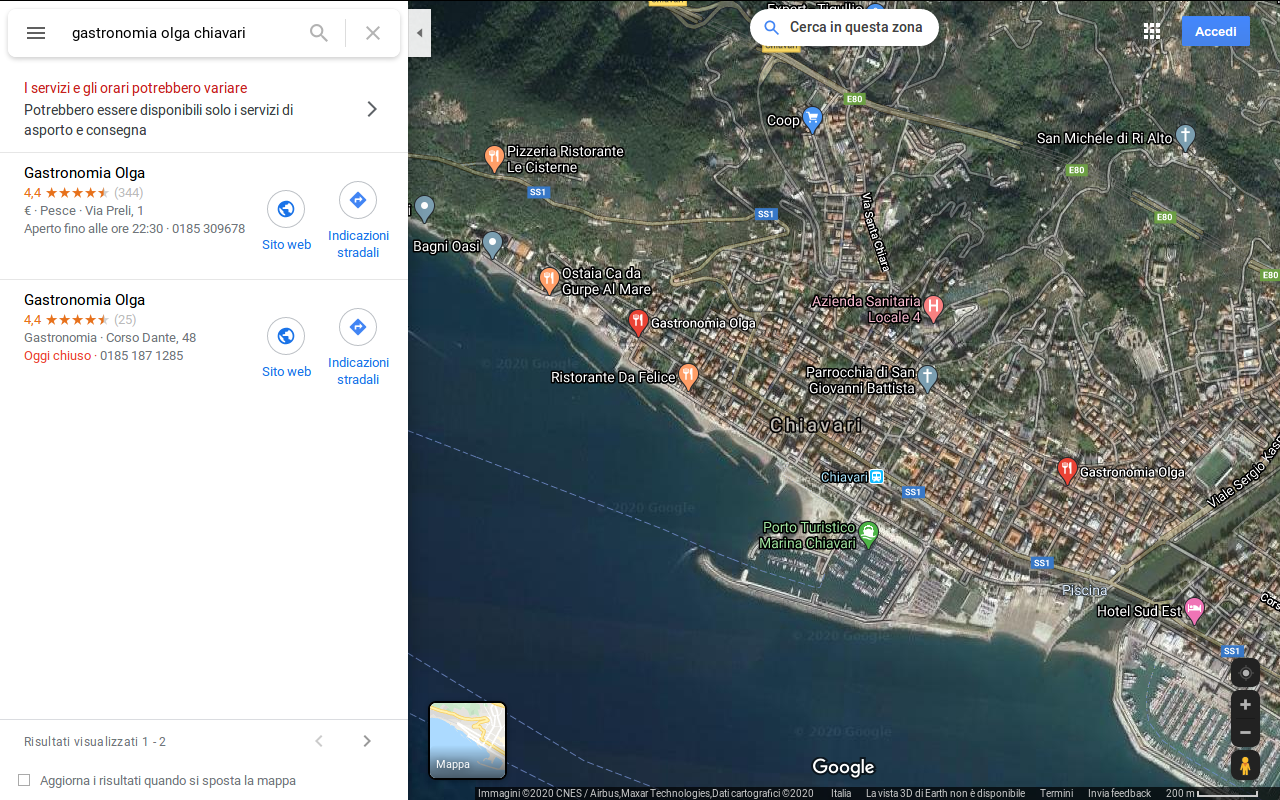Open the Termini link in footer
Image resolution: width=1280 pixels, height=800 pixels.
pyautogui.click(x=1056, y=793)
